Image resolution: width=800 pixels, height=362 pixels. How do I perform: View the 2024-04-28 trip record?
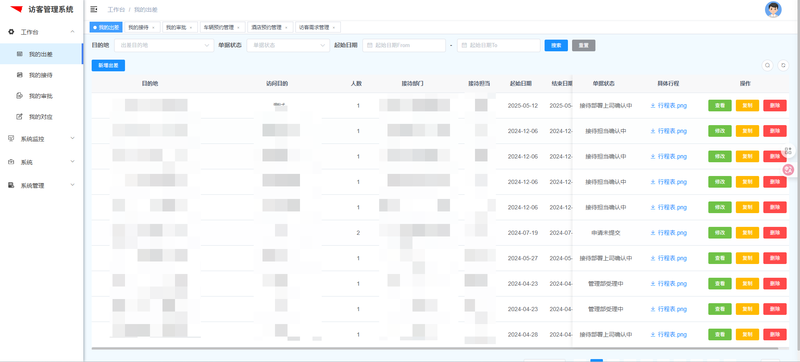click(719, 335)
